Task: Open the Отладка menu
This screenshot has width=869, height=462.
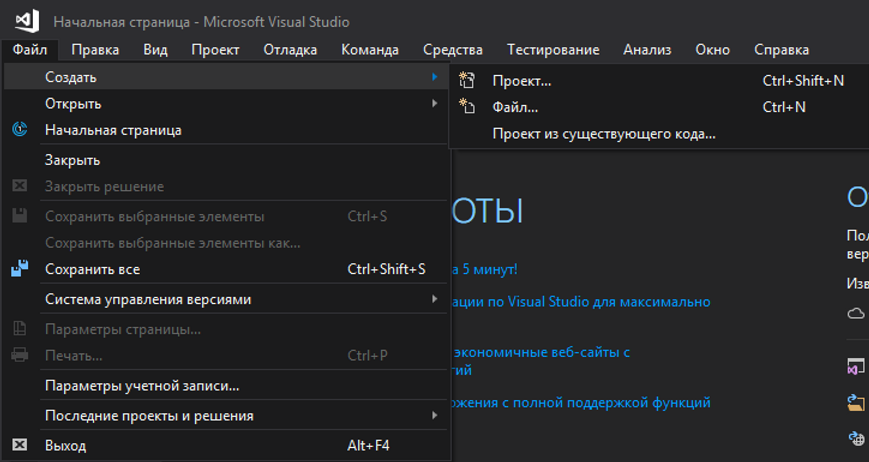Action: pyautogui.click(x=290, y=49)
